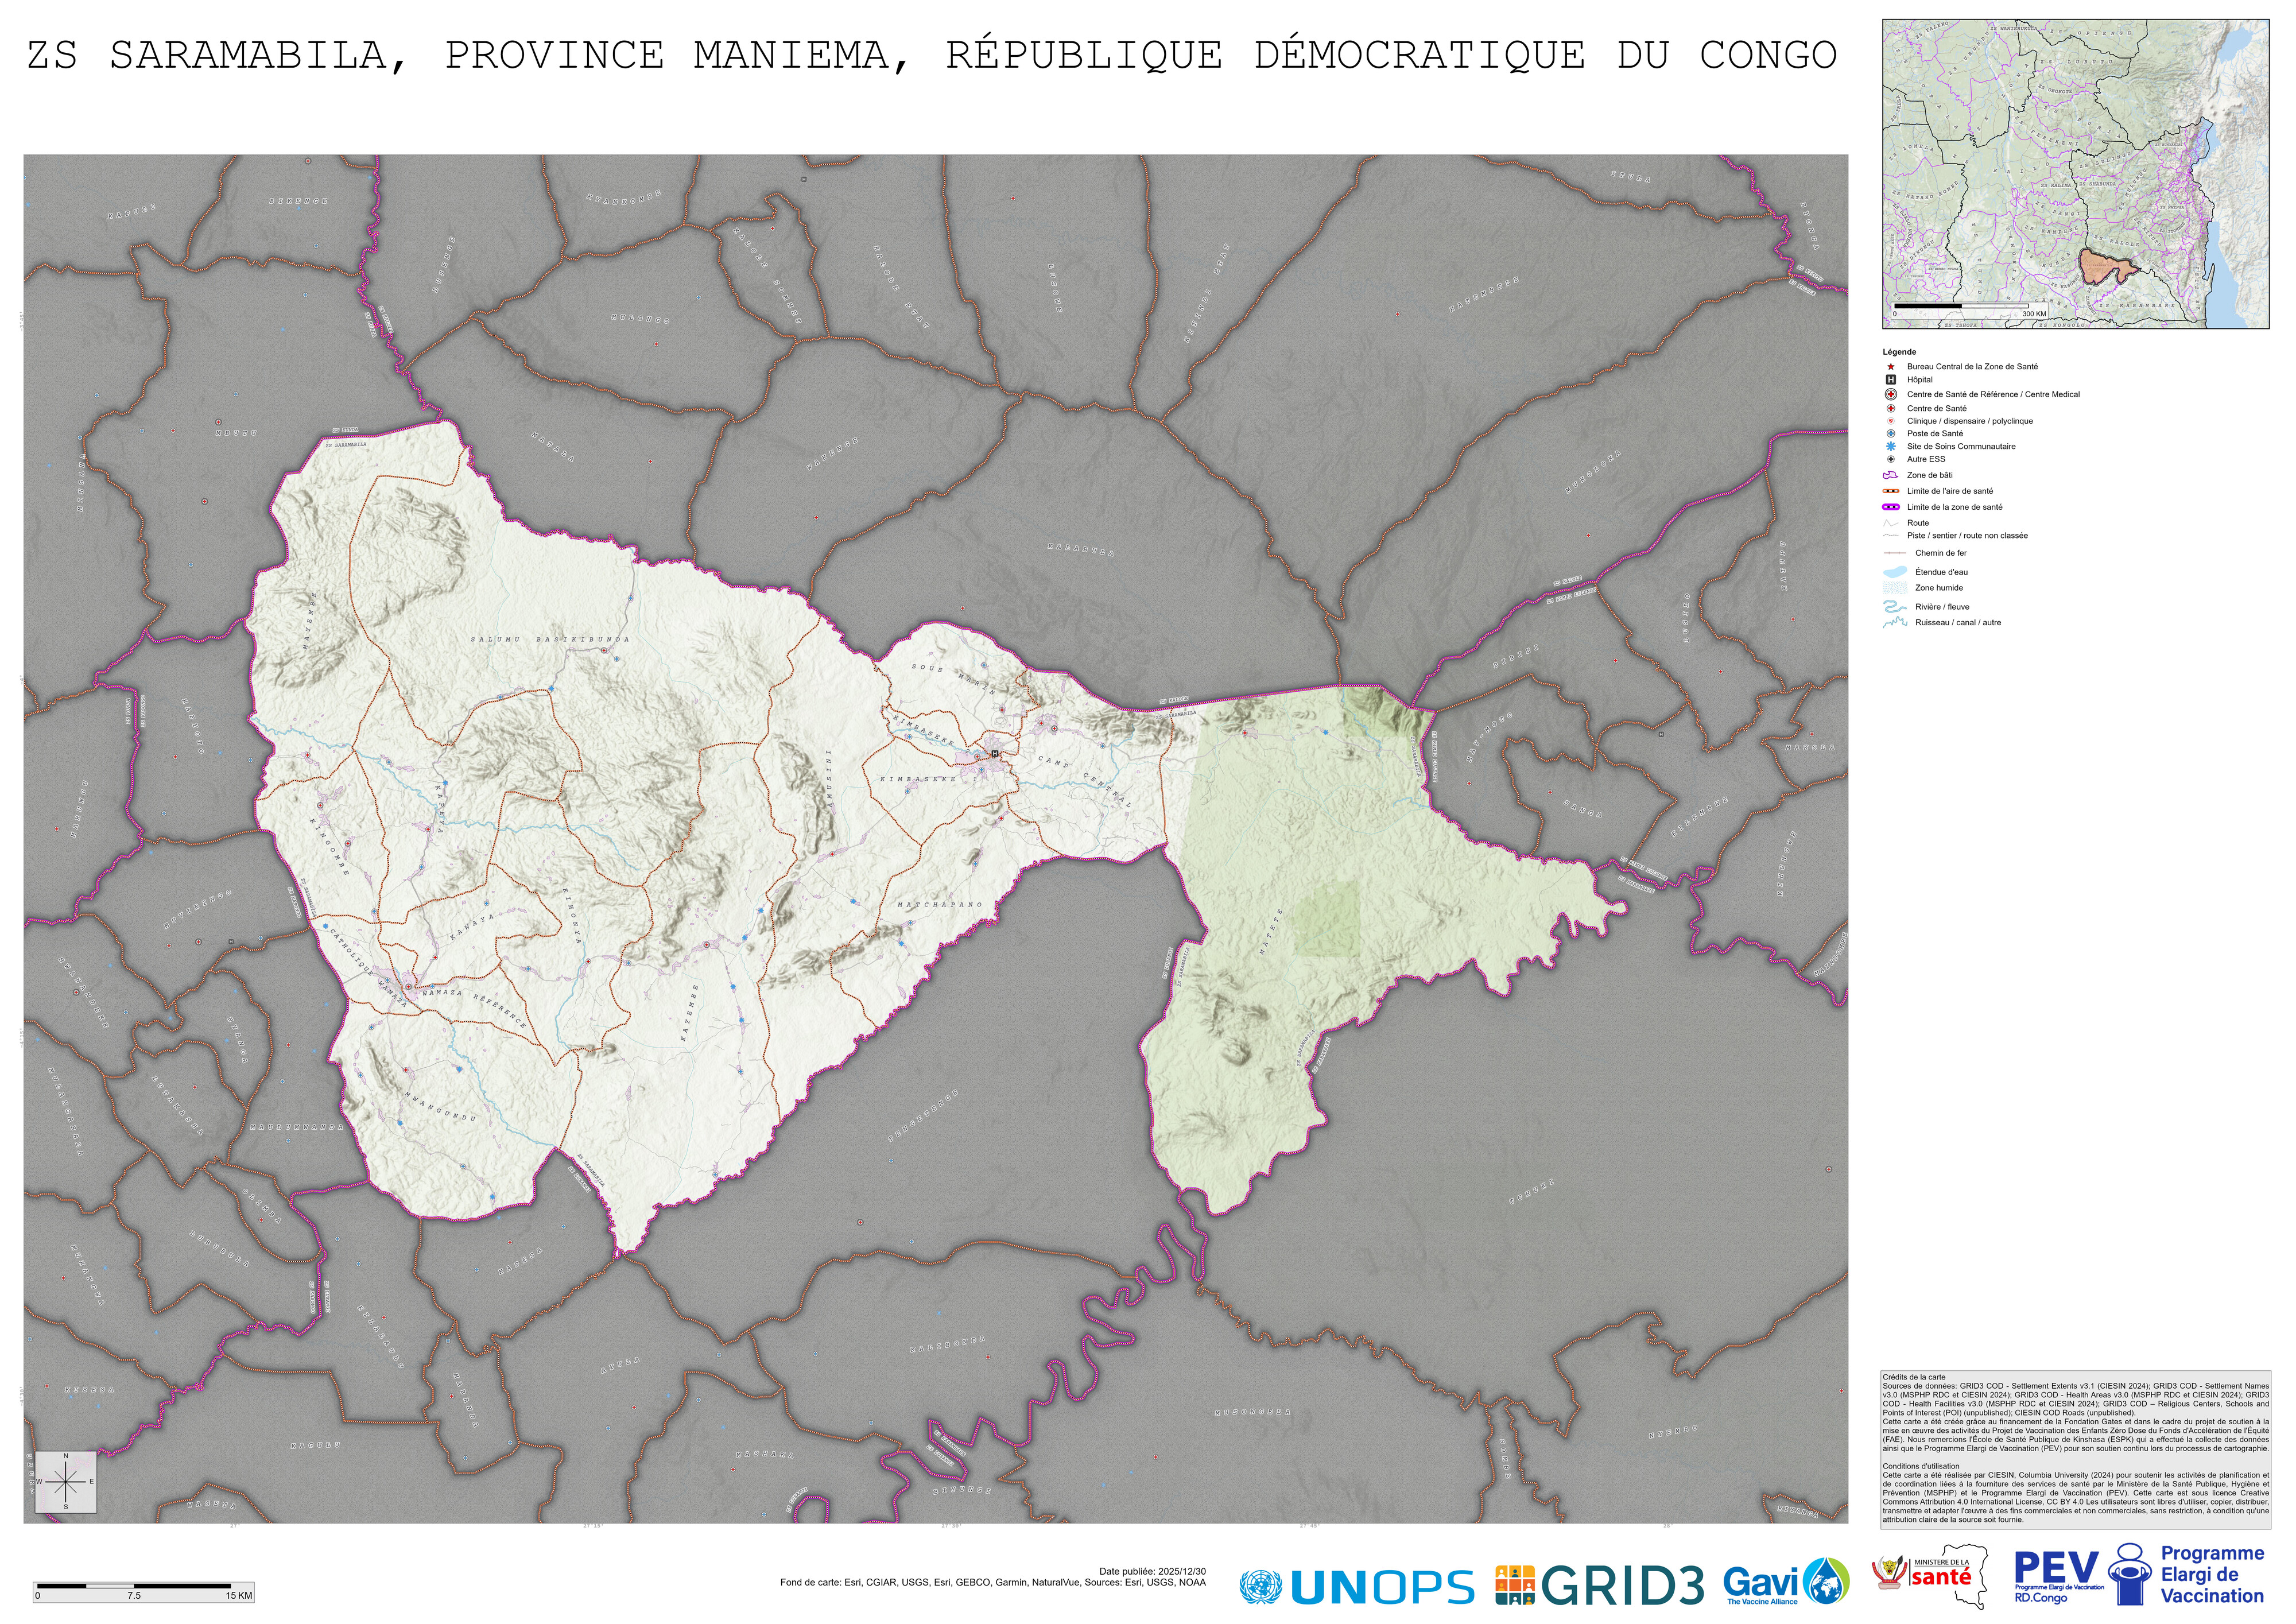
Task: Click the 'Fond de carte: Esri, CGIAR' attribution line
Action: click(993, 1583)
